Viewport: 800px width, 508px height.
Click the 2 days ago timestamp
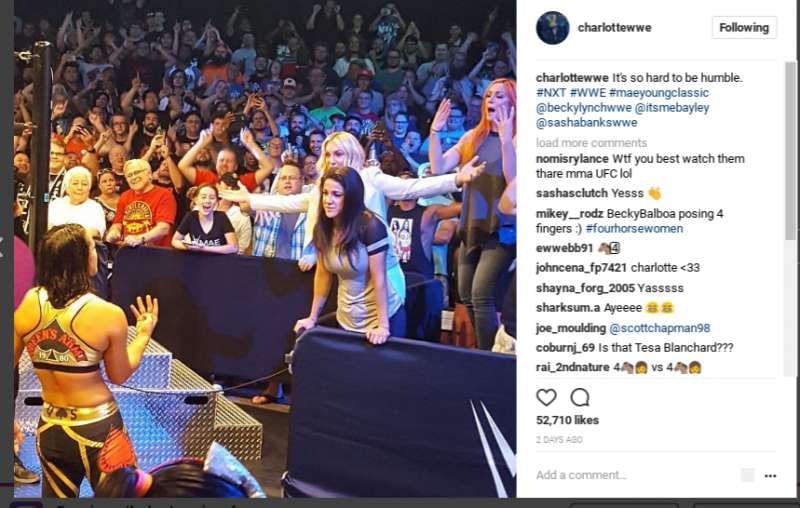559,440
